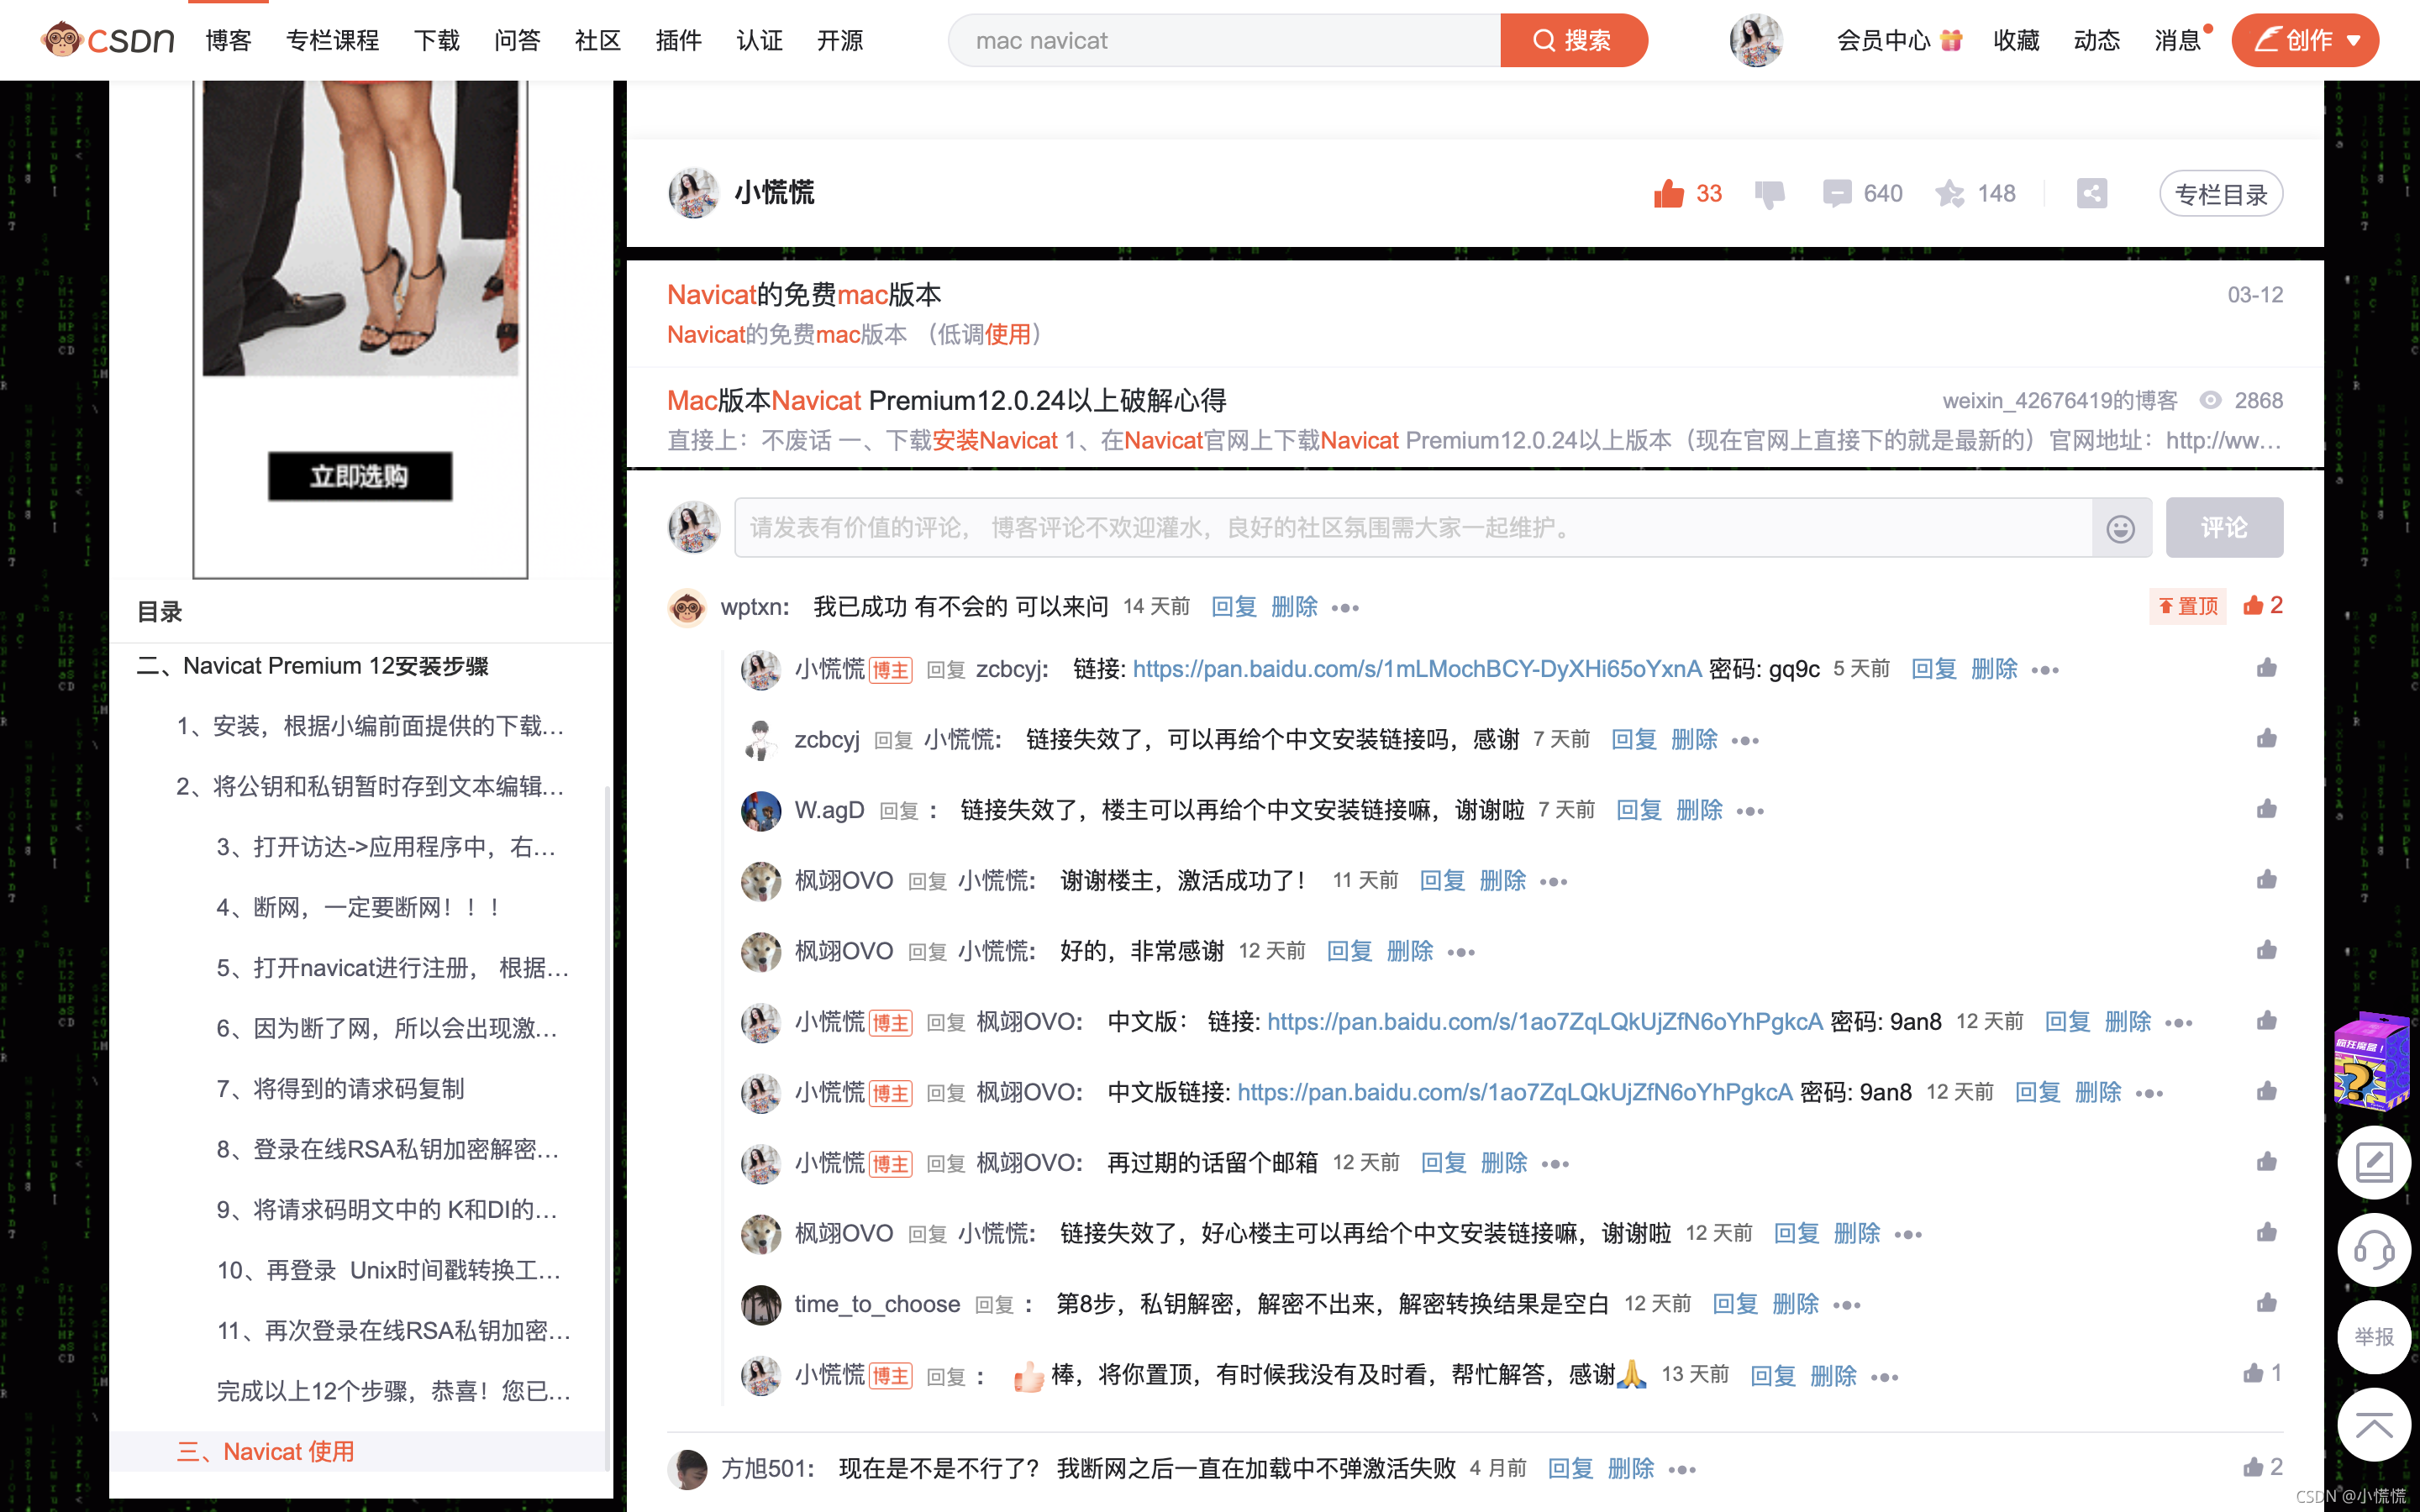The image size is (2420, 1512).
Task: Click the comment icon showing 640
Action: click(x=1837, y=193)
